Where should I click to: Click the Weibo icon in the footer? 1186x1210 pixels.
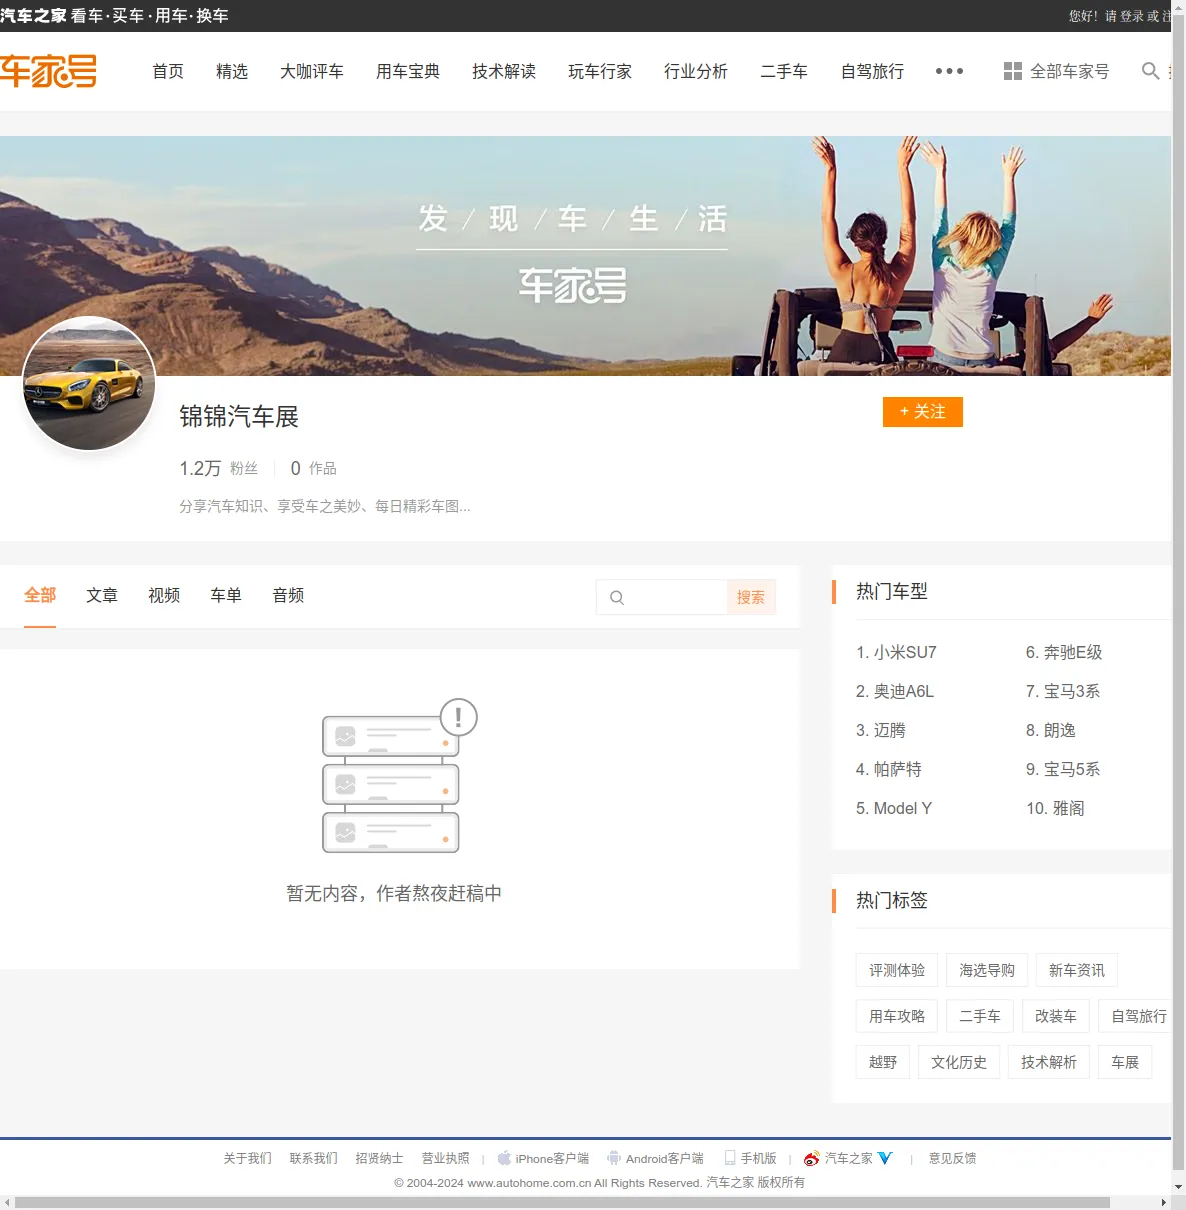[811, 1158]
